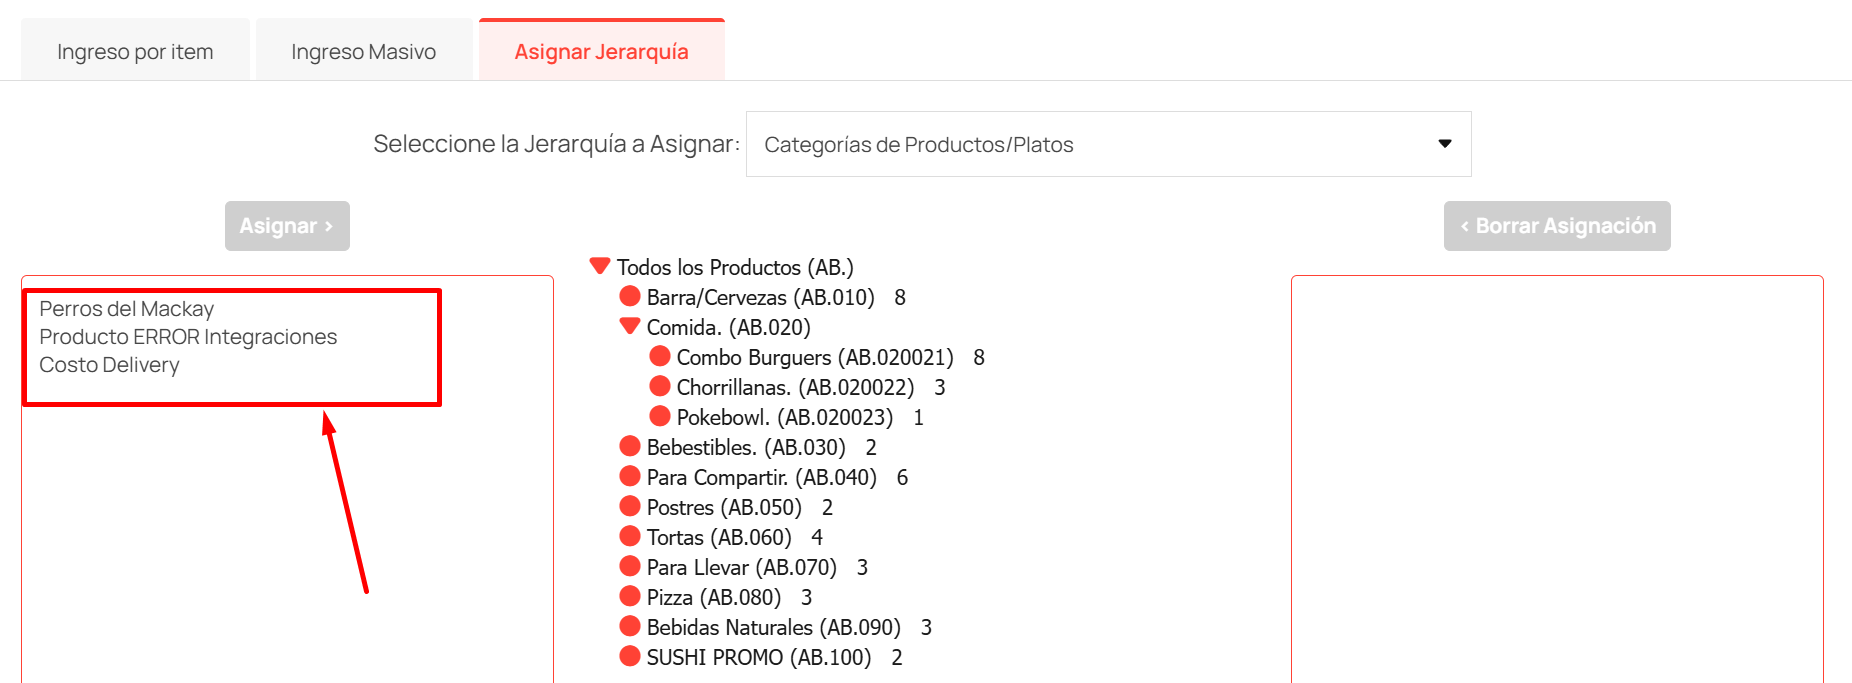Viewport: 1852px width, 683px height.
Task: Select Costo Delivery in the left panel
Action: pyautogui.click(x=108, y=365)
